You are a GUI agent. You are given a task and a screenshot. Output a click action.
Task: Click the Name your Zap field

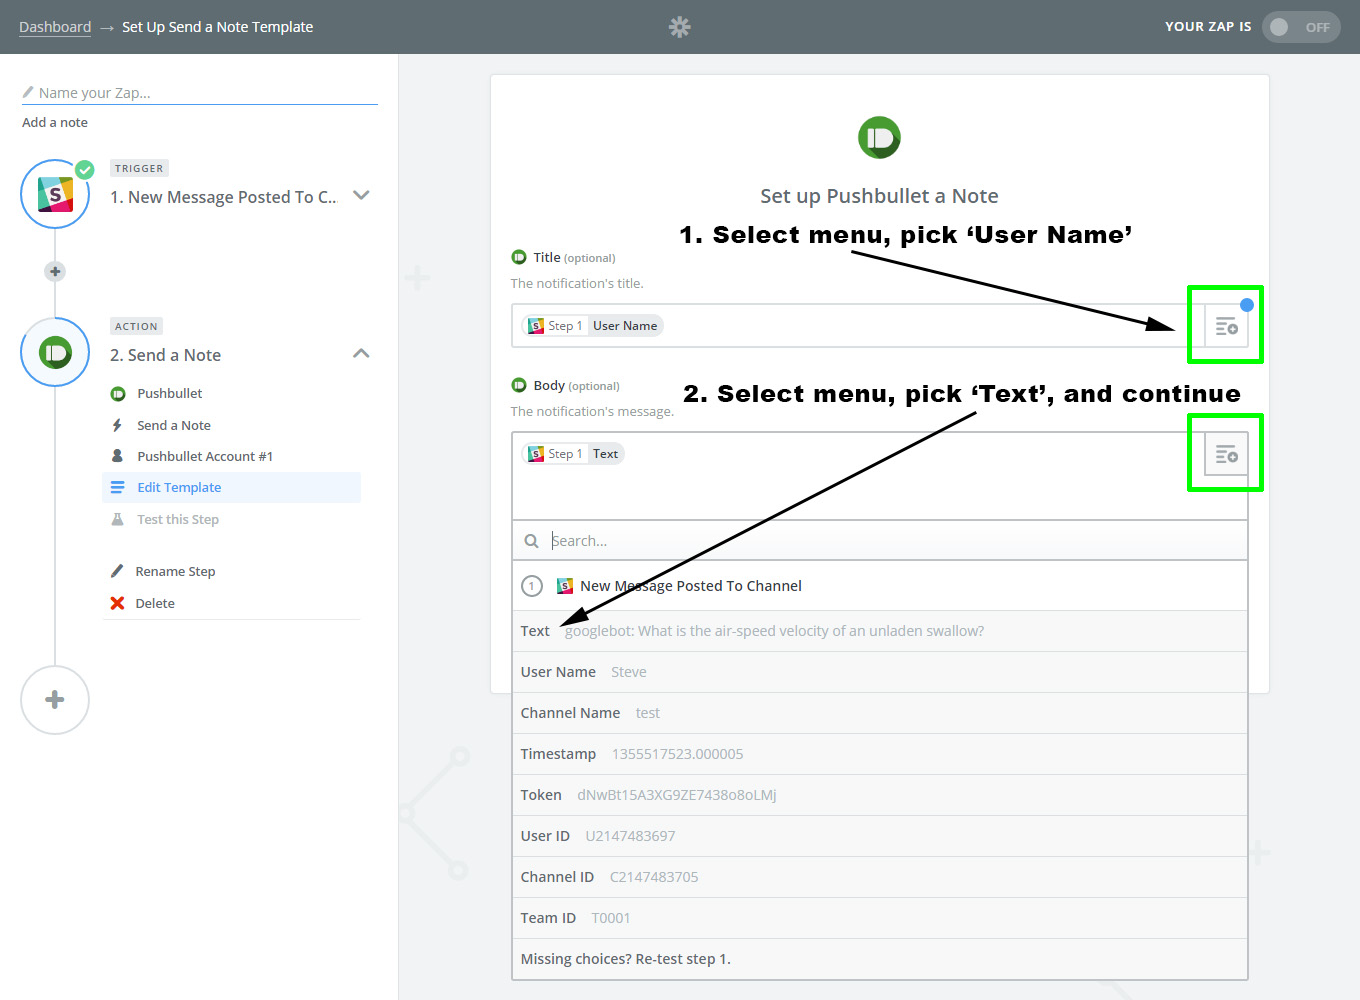click(200, 93)
